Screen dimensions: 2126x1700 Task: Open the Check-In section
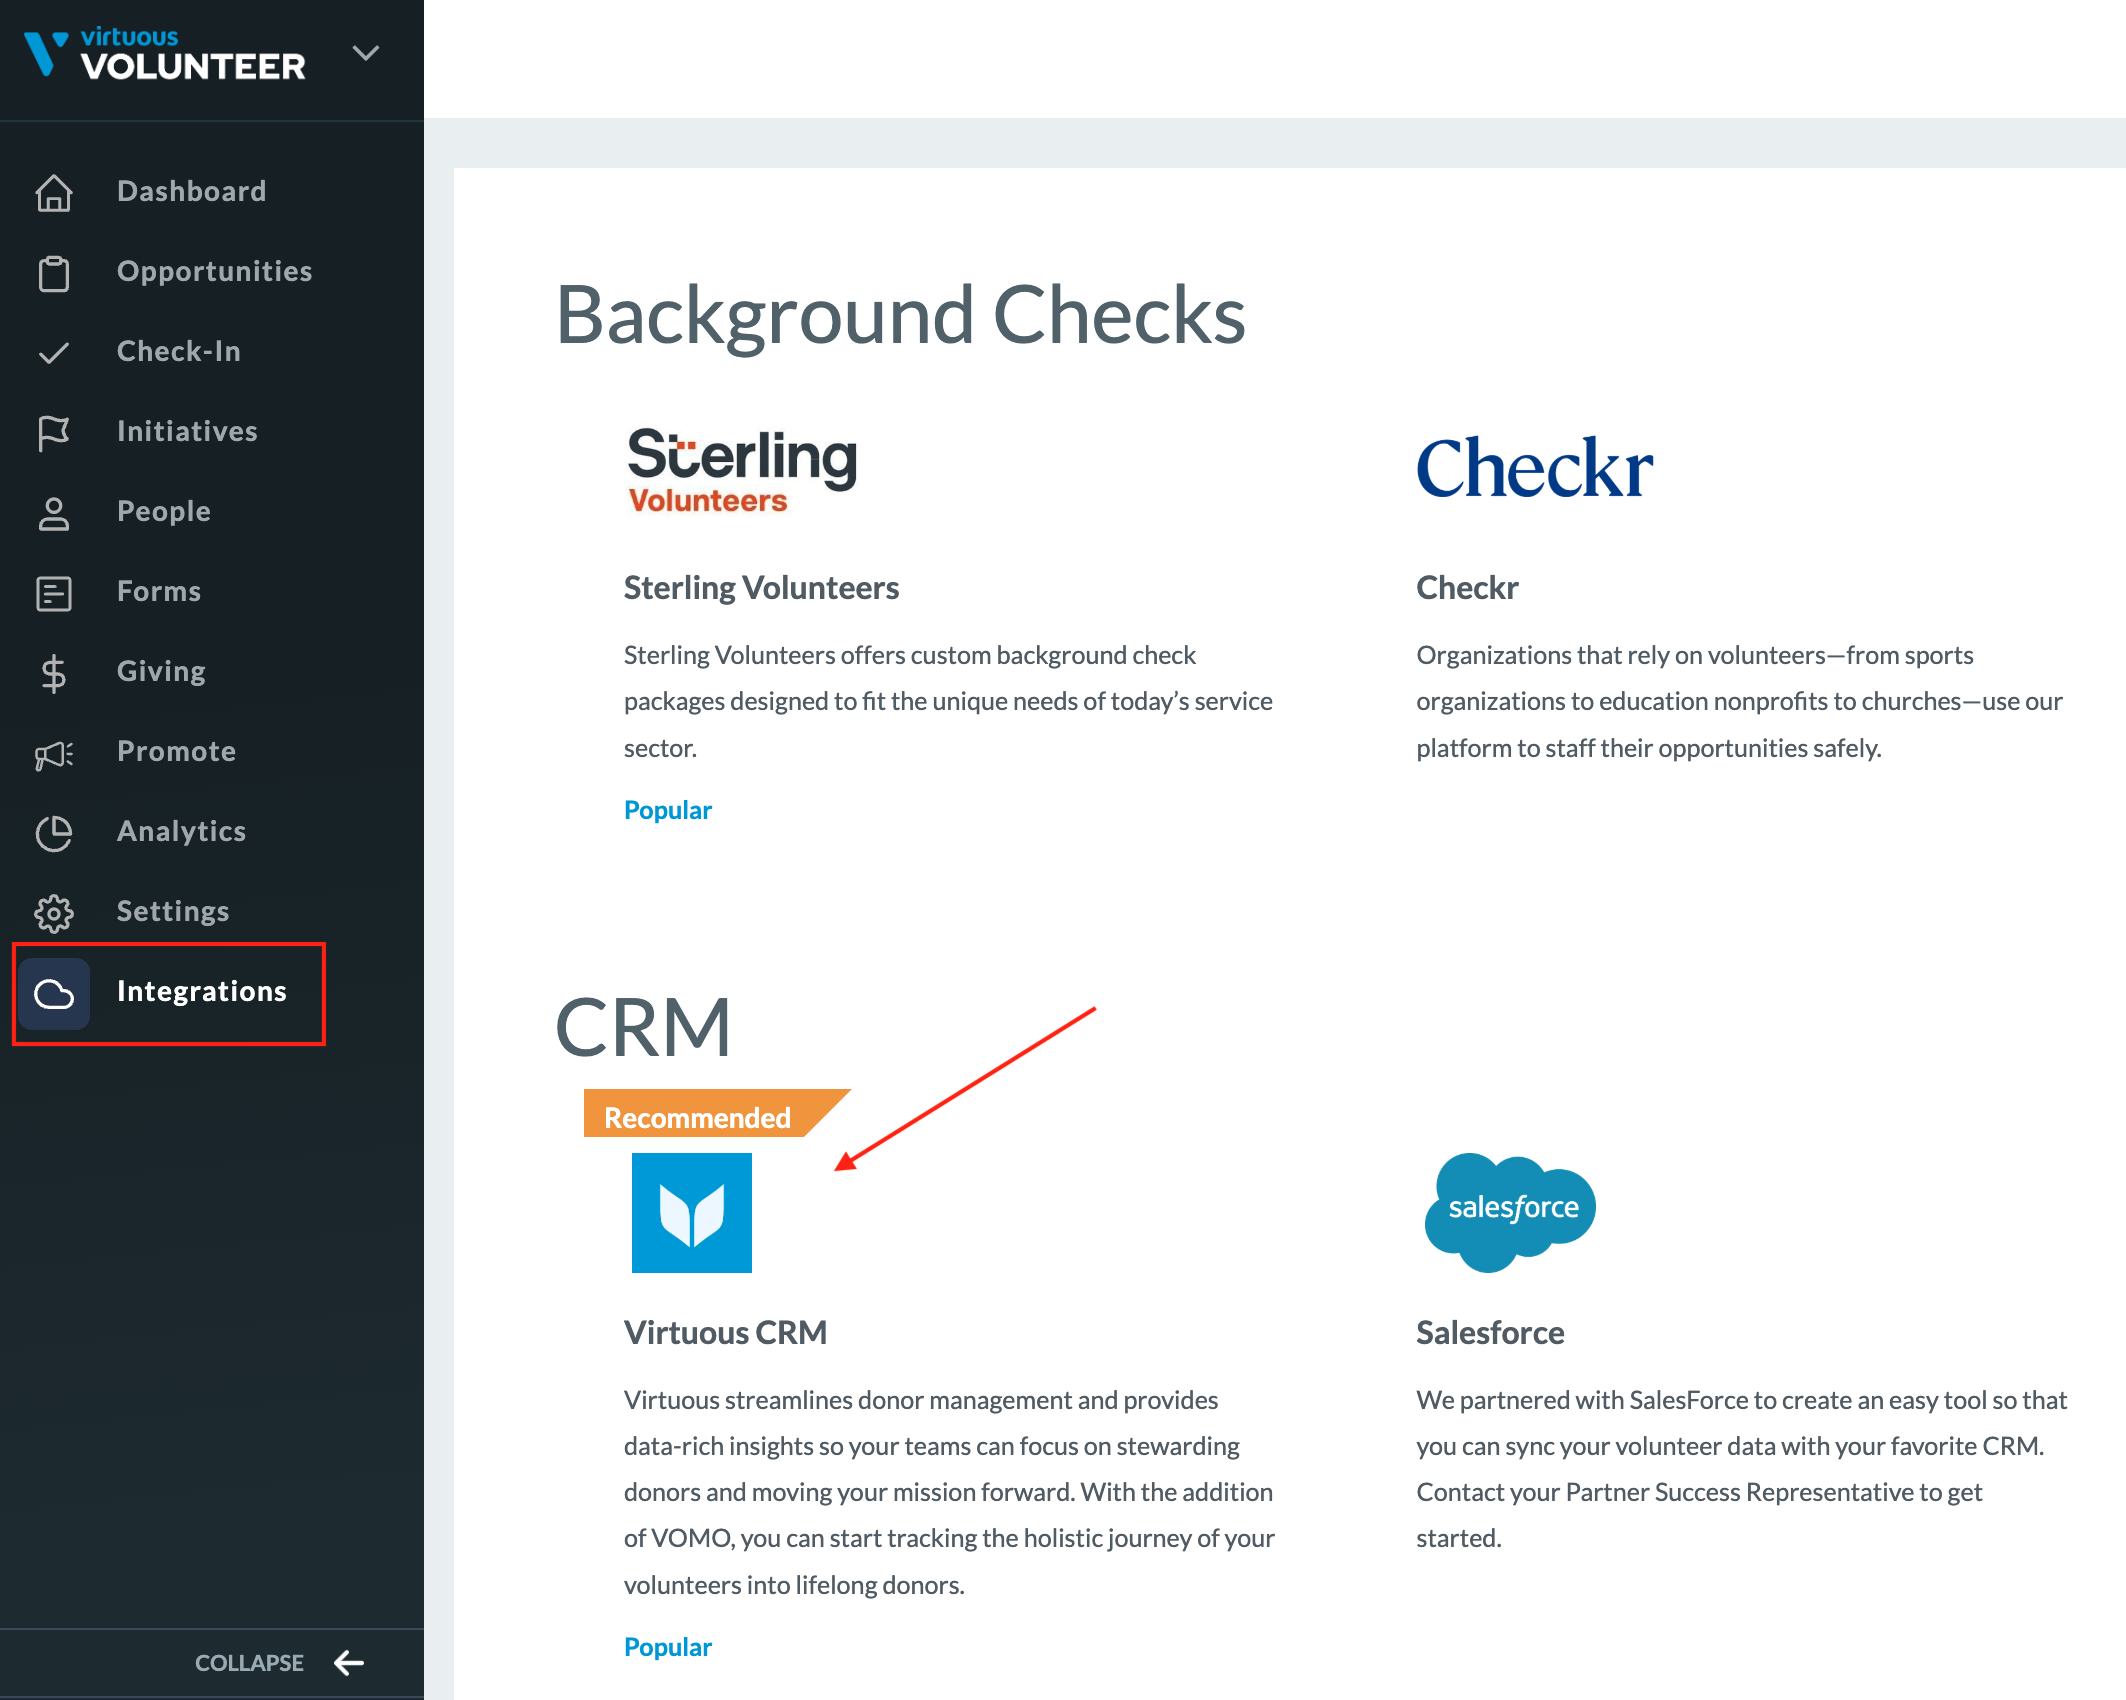pyautogui.click(x=178, y=351)
